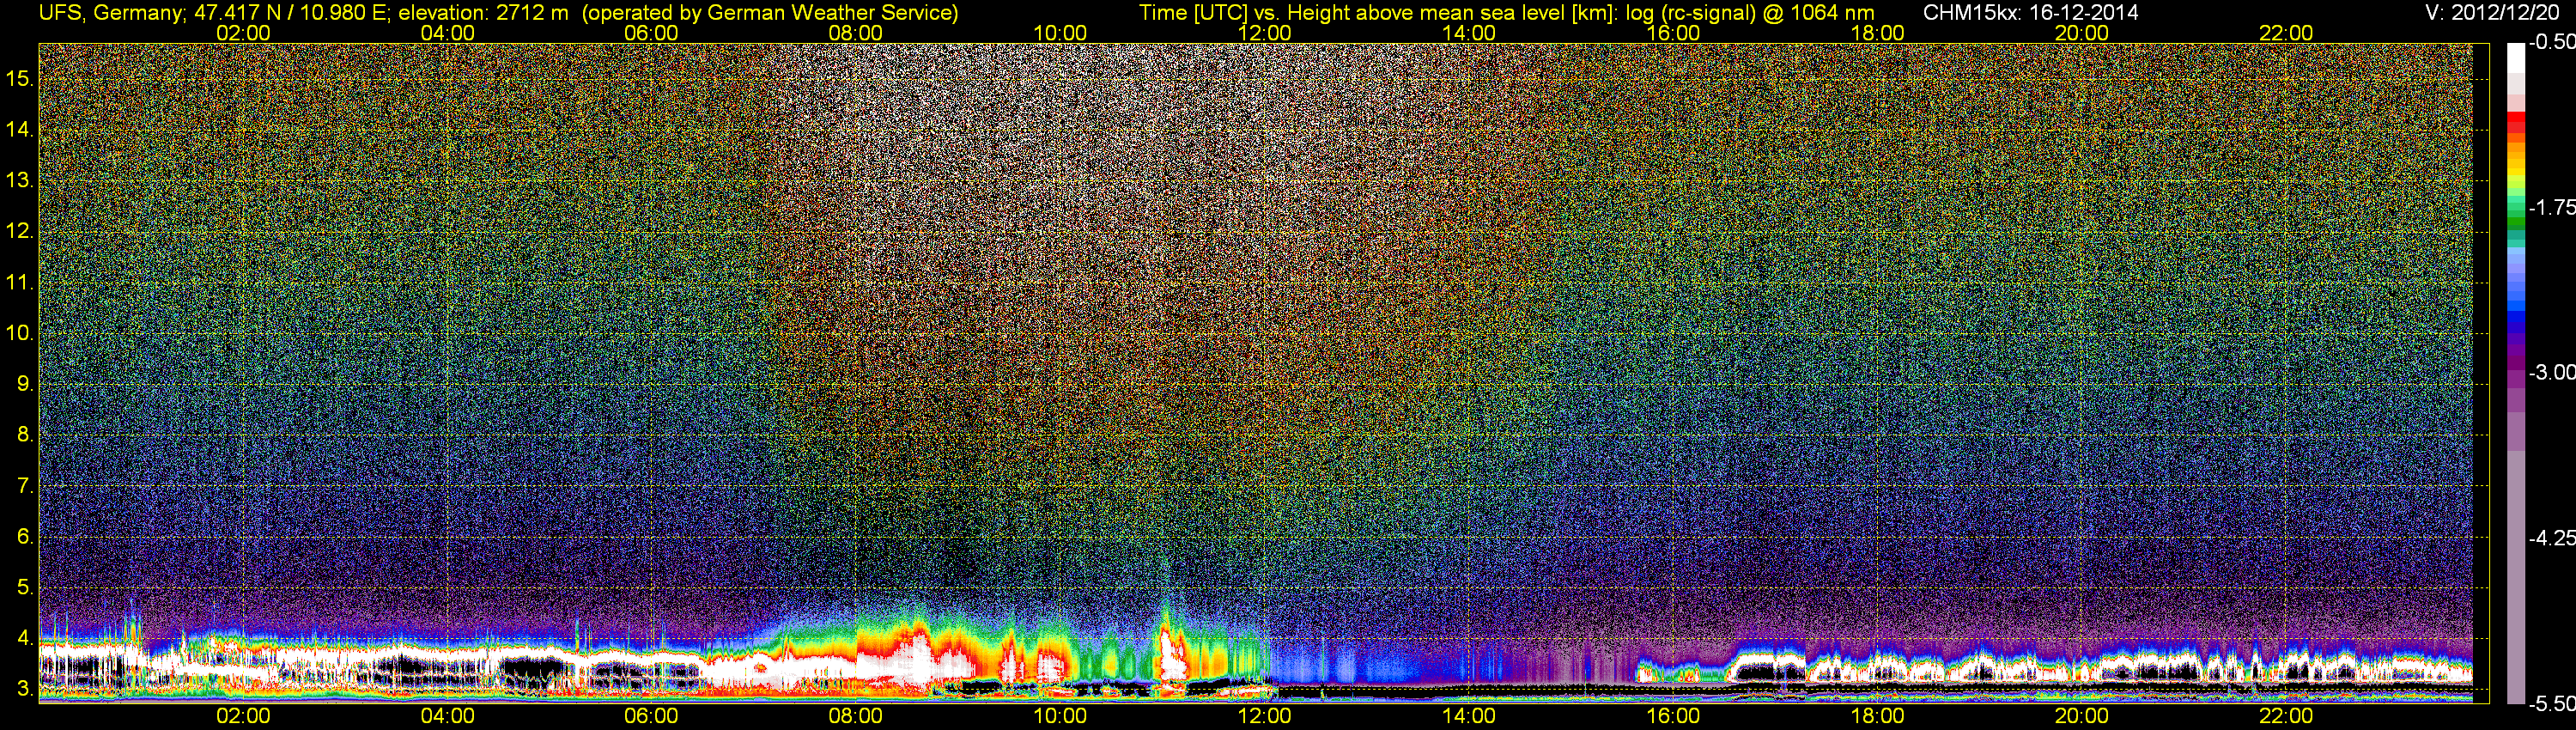
Task: Click the height axis label "11."
Action: coord(20,282)
